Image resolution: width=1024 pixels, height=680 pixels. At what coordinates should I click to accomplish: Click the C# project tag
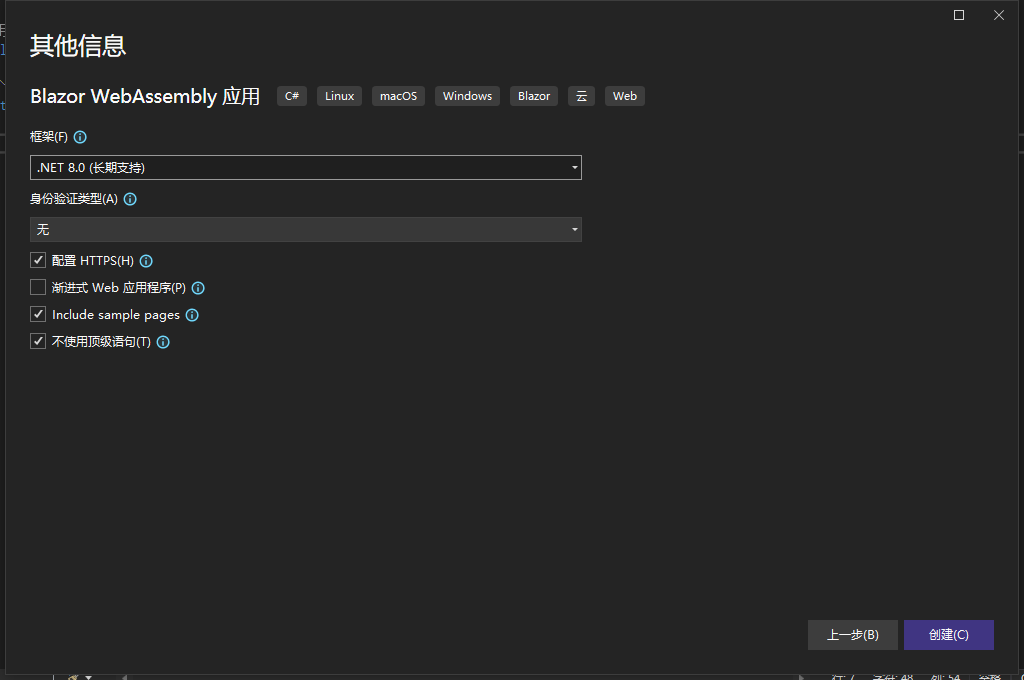tap(292, 96)
